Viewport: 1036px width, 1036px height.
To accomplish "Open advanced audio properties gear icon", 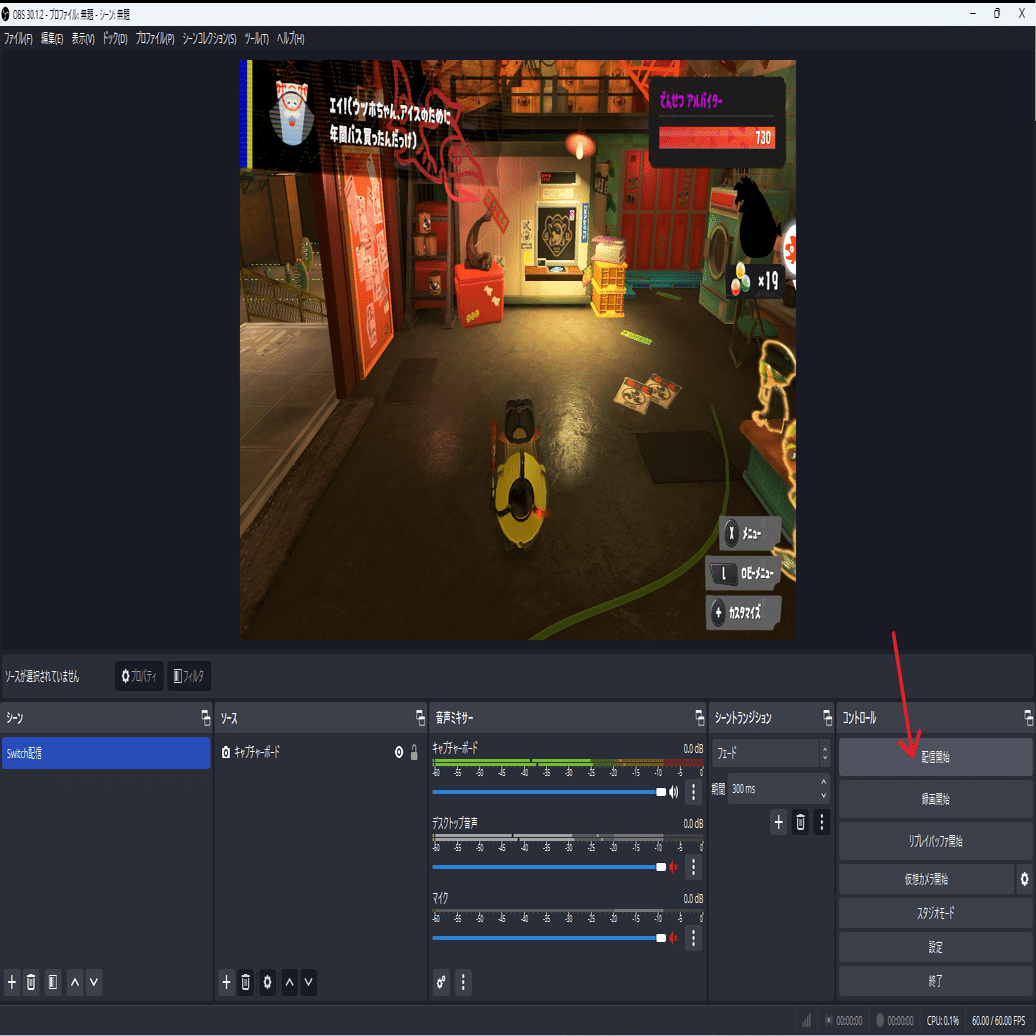I will tap(441, 982).
